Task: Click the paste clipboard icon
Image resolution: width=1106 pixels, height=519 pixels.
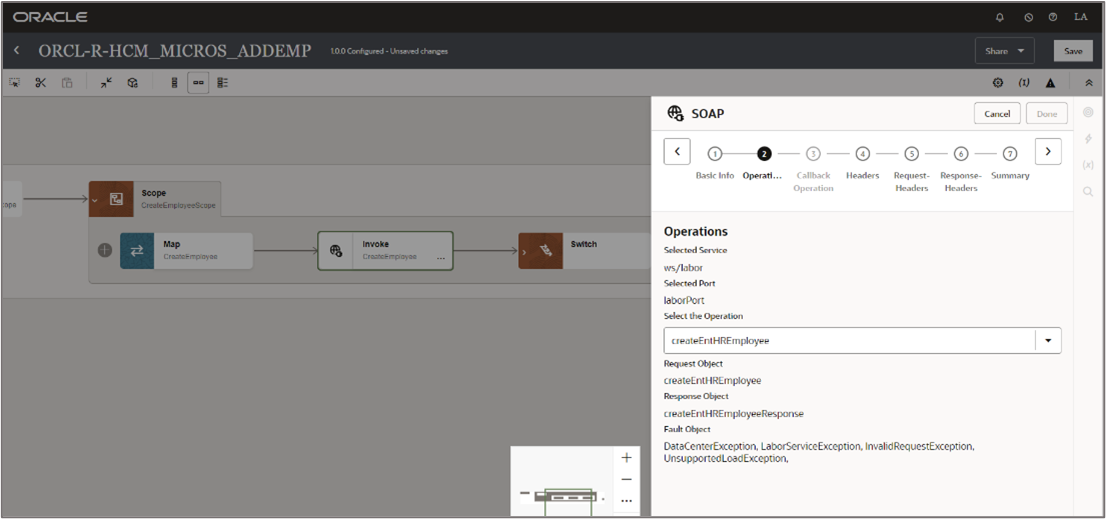Action: [x=67, y=83]
